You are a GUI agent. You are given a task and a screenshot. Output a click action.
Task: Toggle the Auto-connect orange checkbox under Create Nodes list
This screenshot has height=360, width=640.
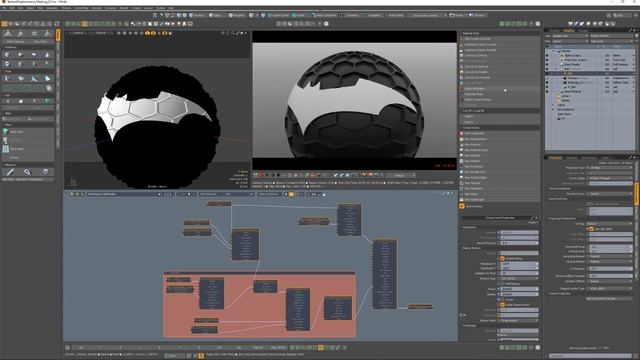pos(462,206)
